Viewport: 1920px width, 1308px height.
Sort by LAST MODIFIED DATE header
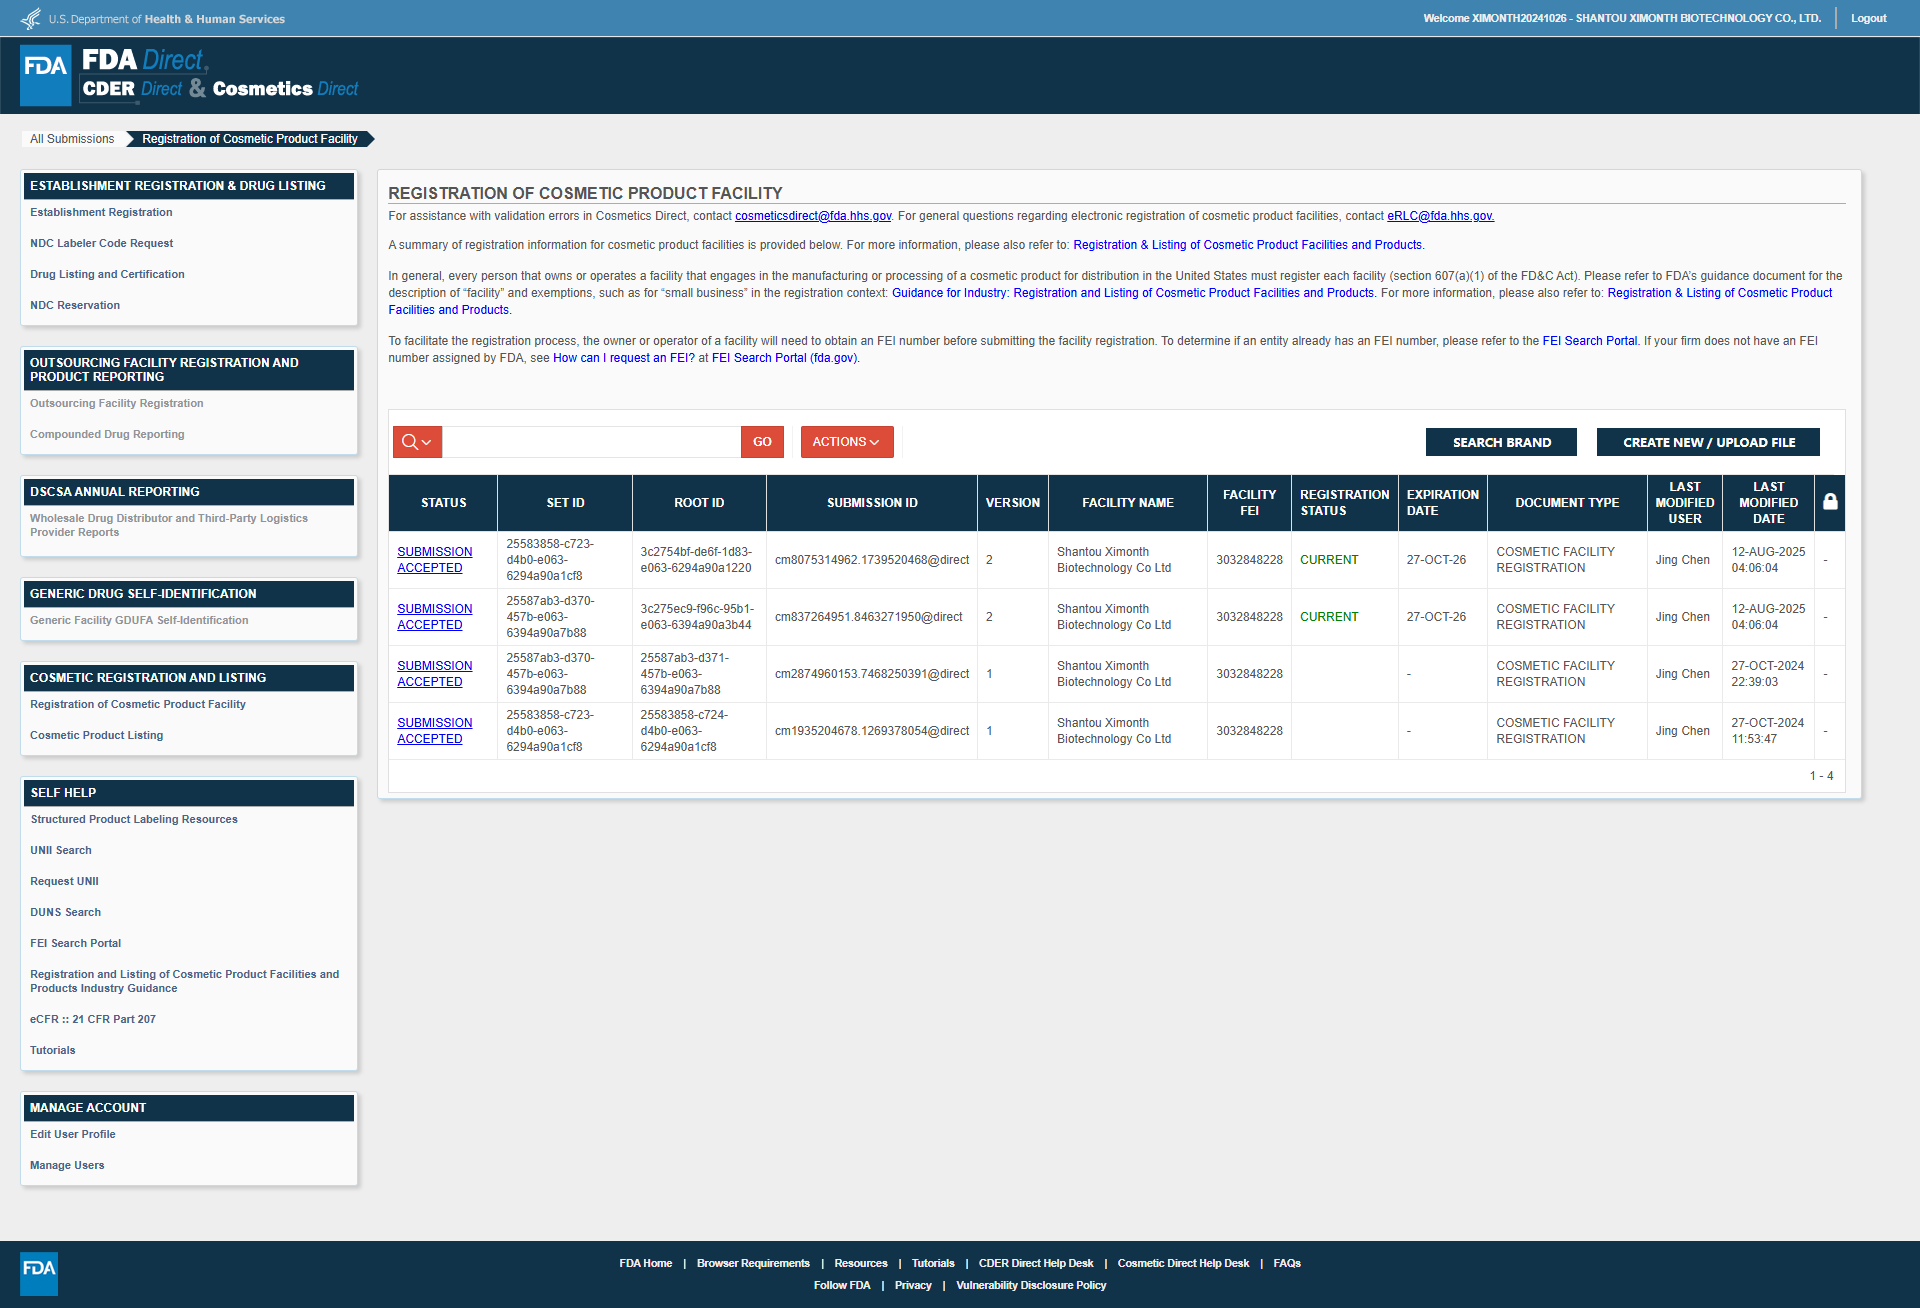pos(1768,503)
